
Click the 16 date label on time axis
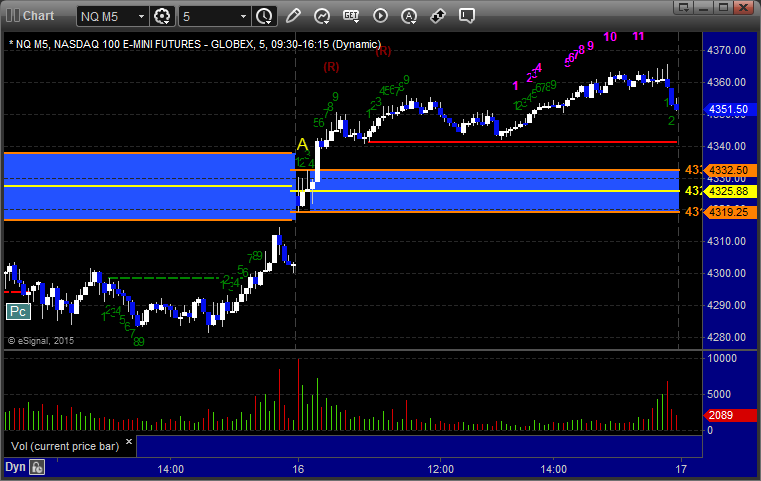[298, 469]
